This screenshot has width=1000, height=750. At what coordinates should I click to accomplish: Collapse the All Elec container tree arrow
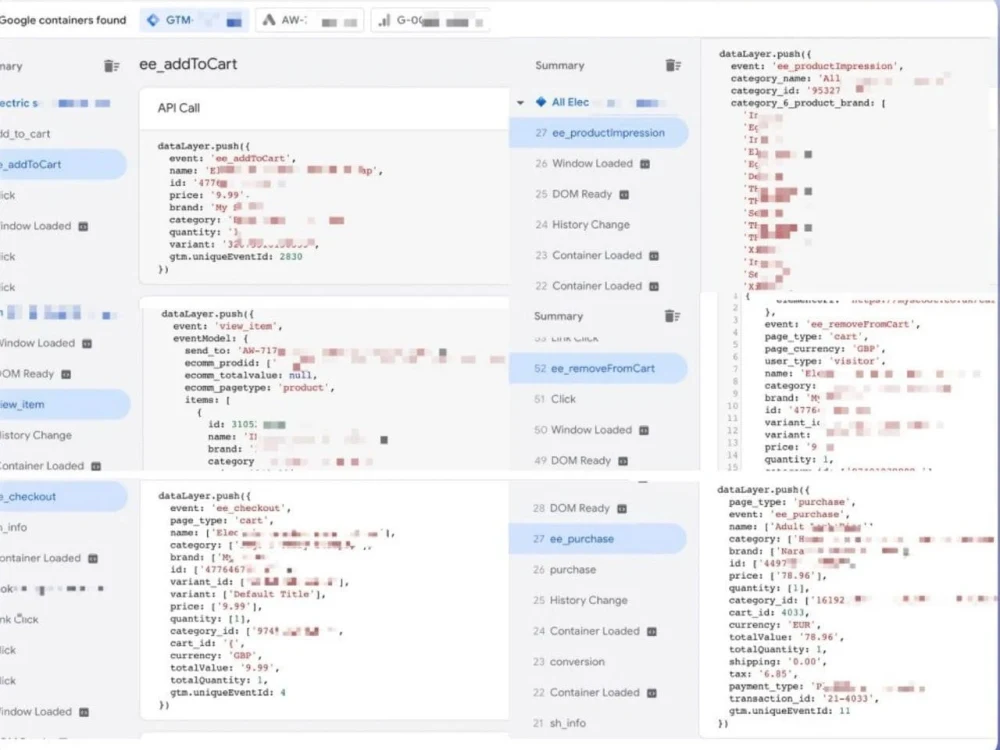(520, 103)
